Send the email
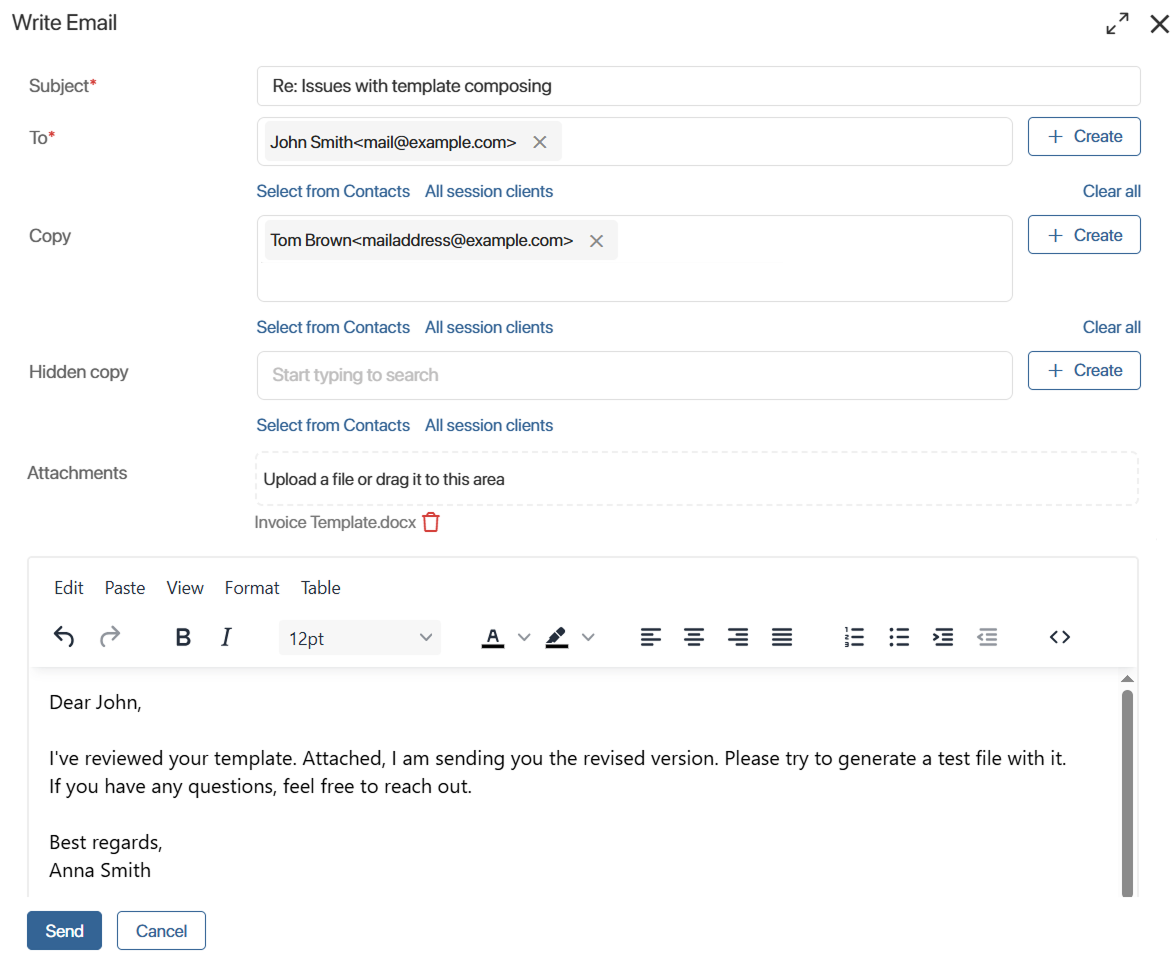The height and width of the screenshot is (953, 1172). tap(64, 931)
